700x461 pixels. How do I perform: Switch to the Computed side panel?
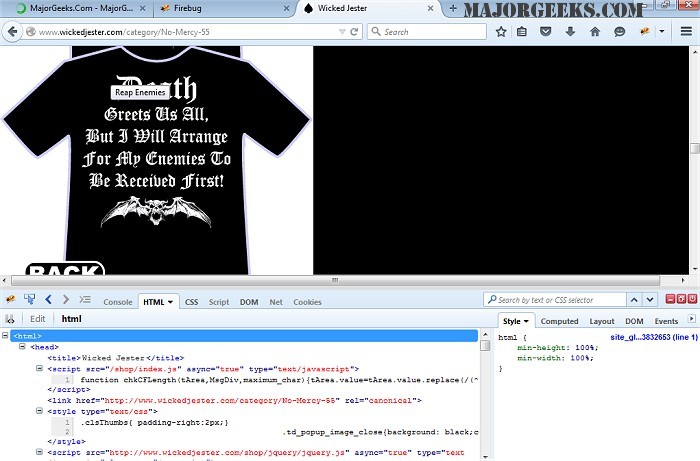[x=559, y=321]
